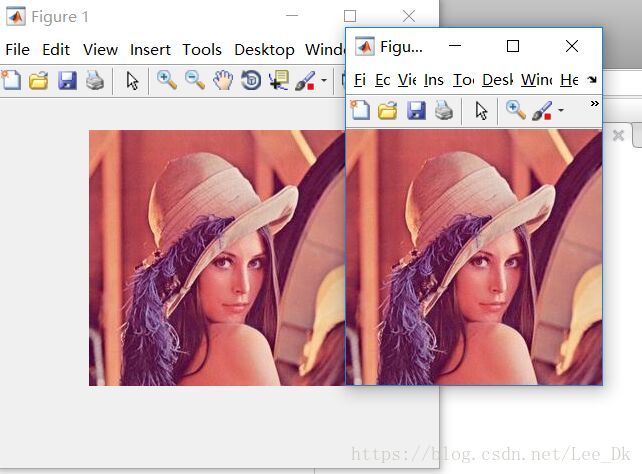Image resolution: width=642 pixels, height=474 pixels.
Task: Select Zoom In tool in Figure 1 toolbar
Action: point(167,80)
